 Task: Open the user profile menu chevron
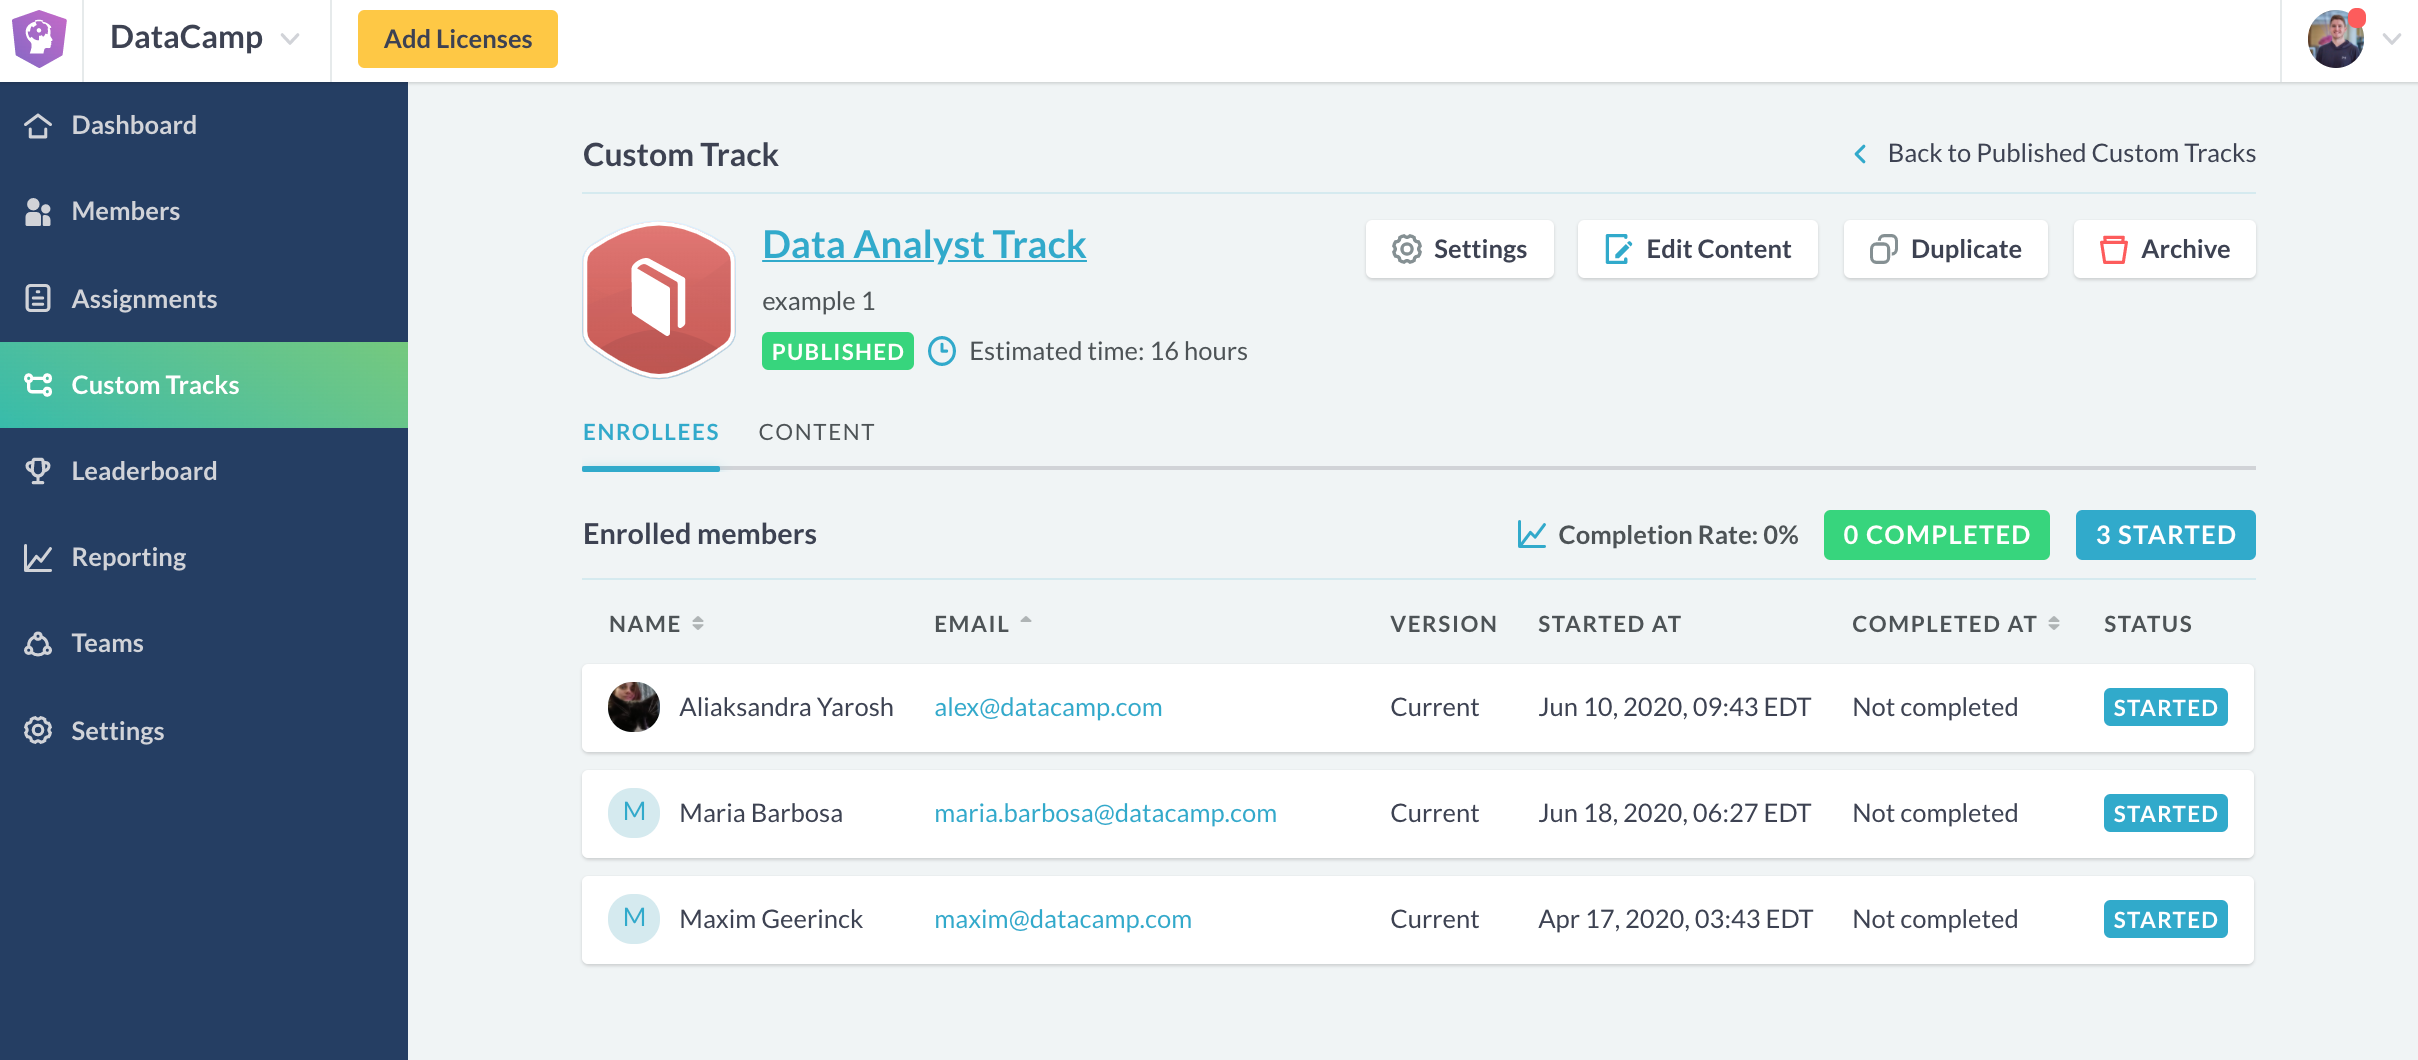(x=2391, y=39)
